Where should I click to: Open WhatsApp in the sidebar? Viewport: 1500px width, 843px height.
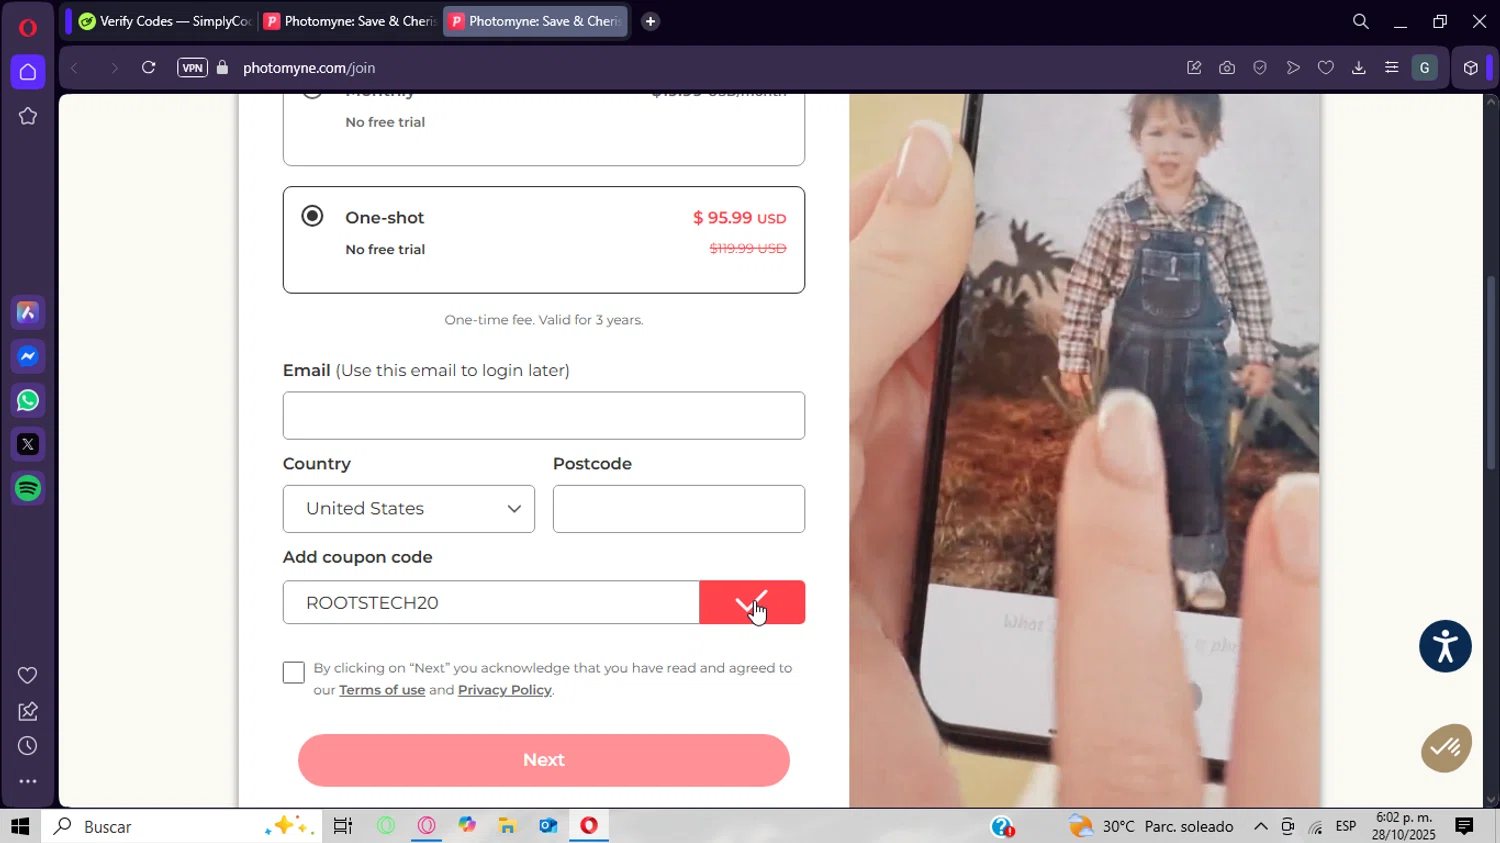28,401
